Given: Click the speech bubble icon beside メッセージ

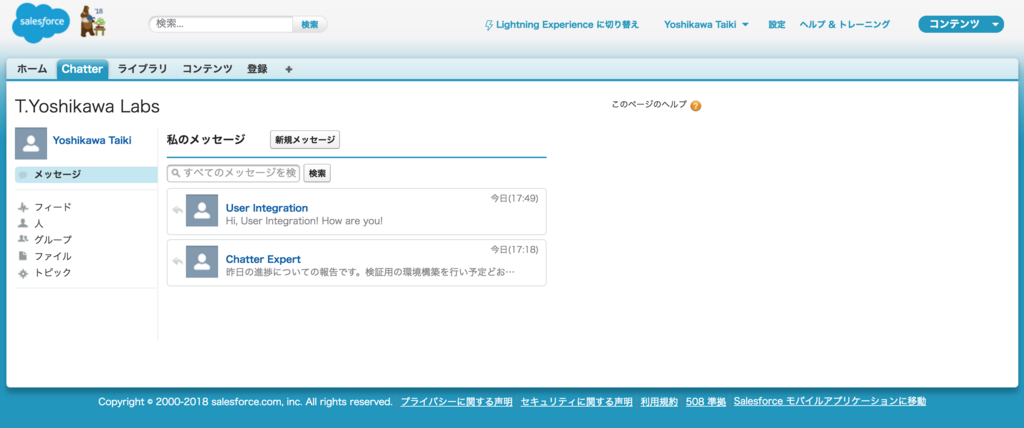Looking at the screenshot, I should 23,175.
